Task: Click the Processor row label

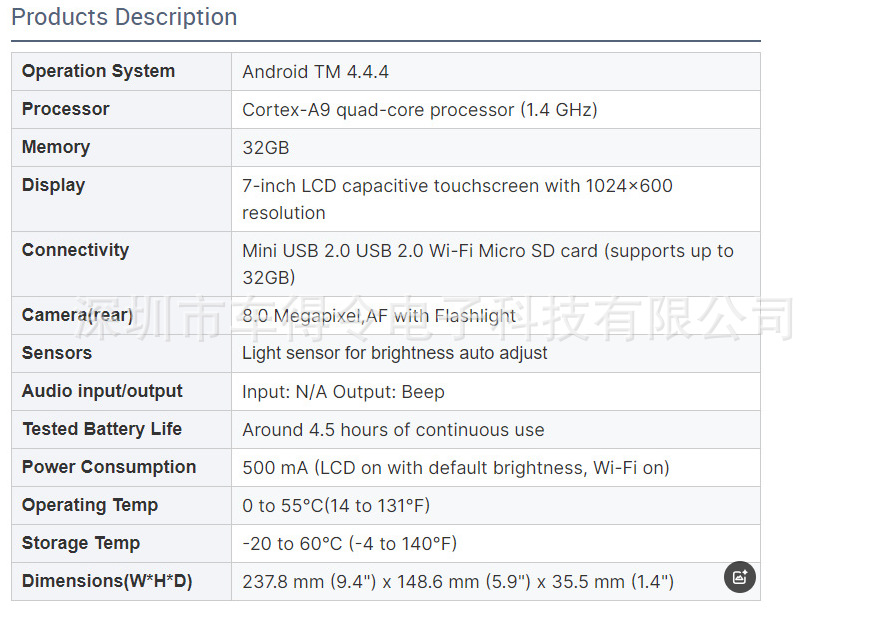Action: (65, 109)
